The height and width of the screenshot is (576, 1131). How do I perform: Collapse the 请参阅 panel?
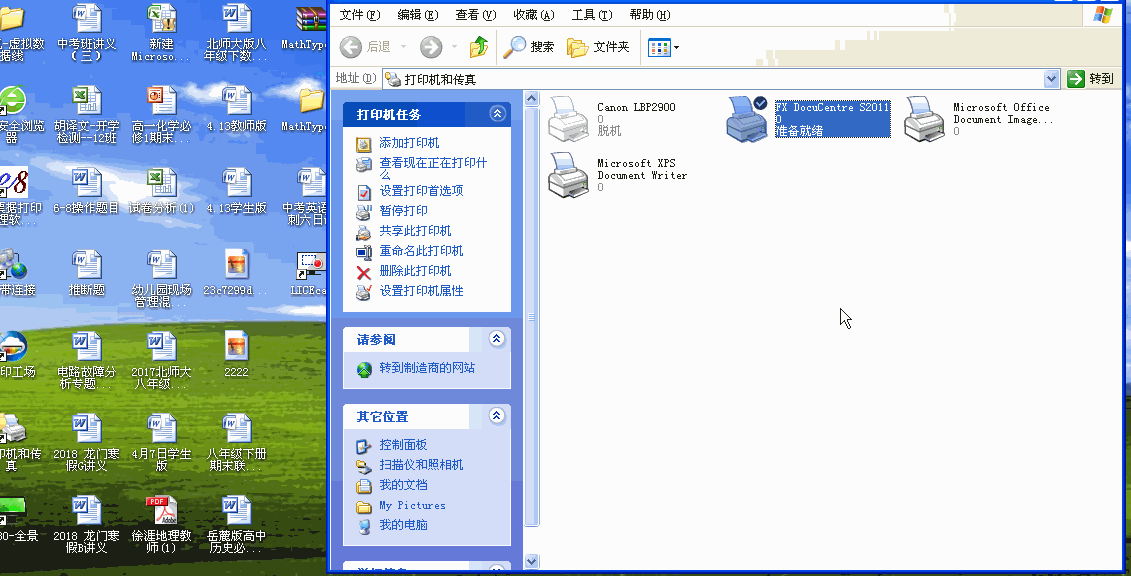[x=497, y=339]
